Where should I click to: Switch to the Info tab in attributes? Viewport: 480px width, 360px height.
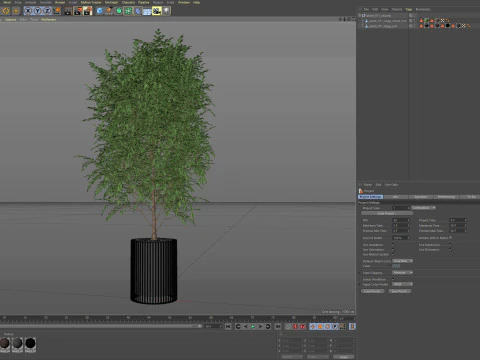pos(396,197)
